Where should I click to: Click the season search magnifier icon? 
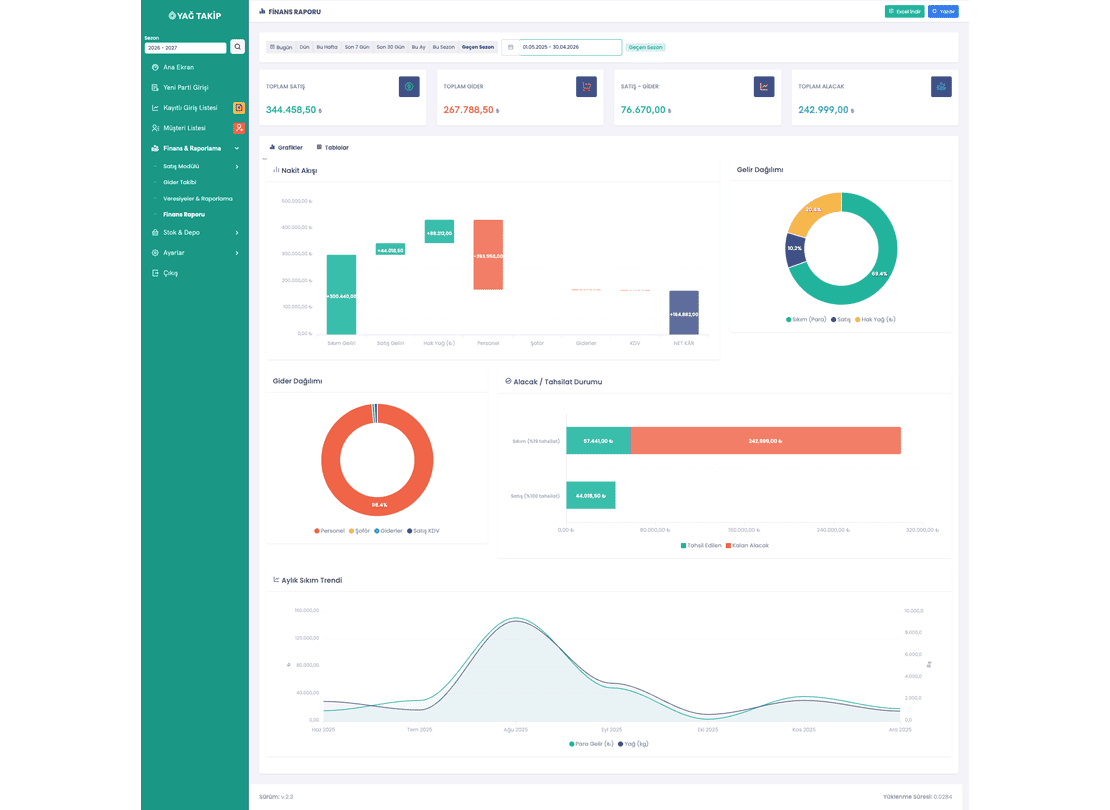pyautogui.click(x=238, y=47)
